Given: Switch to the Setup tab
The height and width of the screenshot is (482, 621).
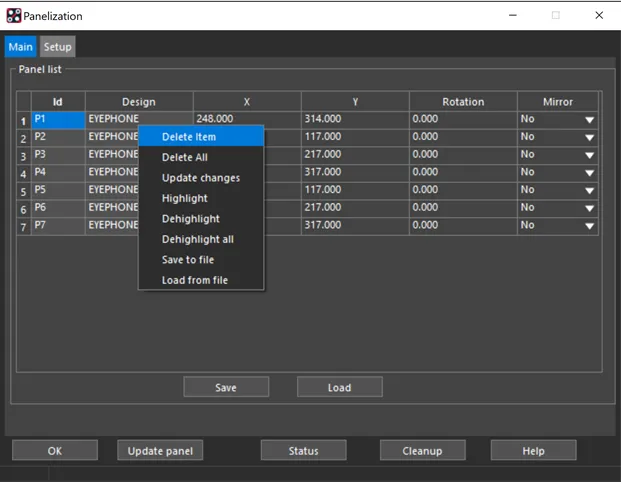Looking at the screenshot, I should (57, 47).
